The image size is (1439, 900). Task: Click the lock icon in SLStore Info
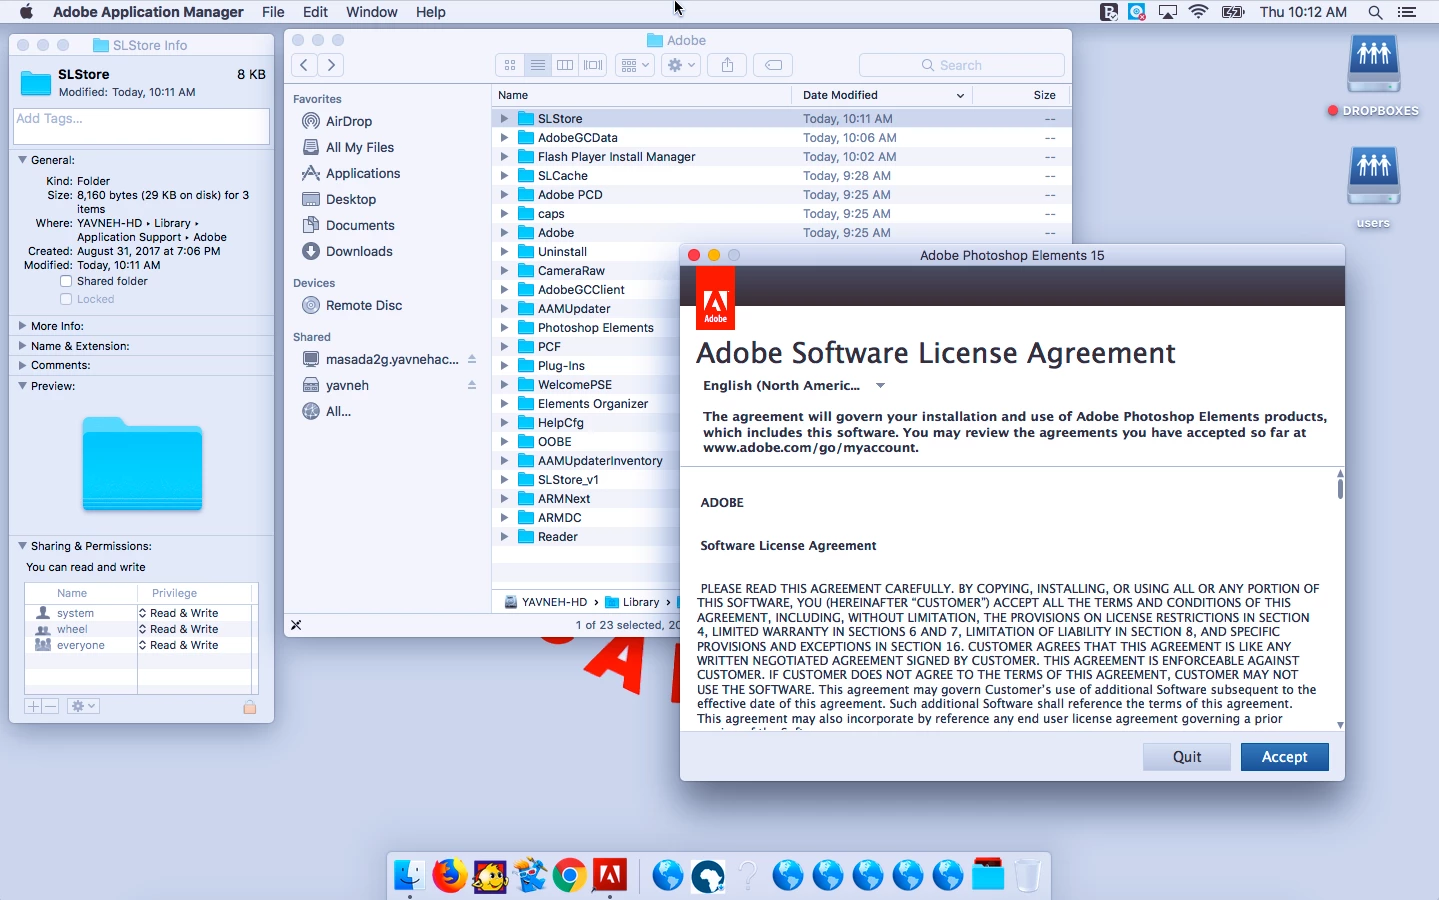pos(250,707)
